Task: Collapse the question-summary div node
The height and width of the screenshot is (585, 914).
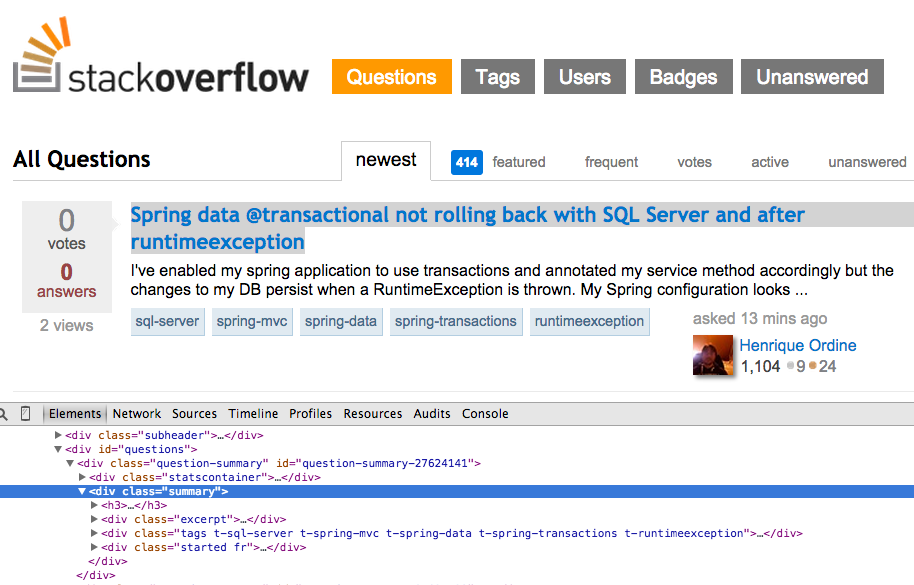Action: (x=70, y=463)
